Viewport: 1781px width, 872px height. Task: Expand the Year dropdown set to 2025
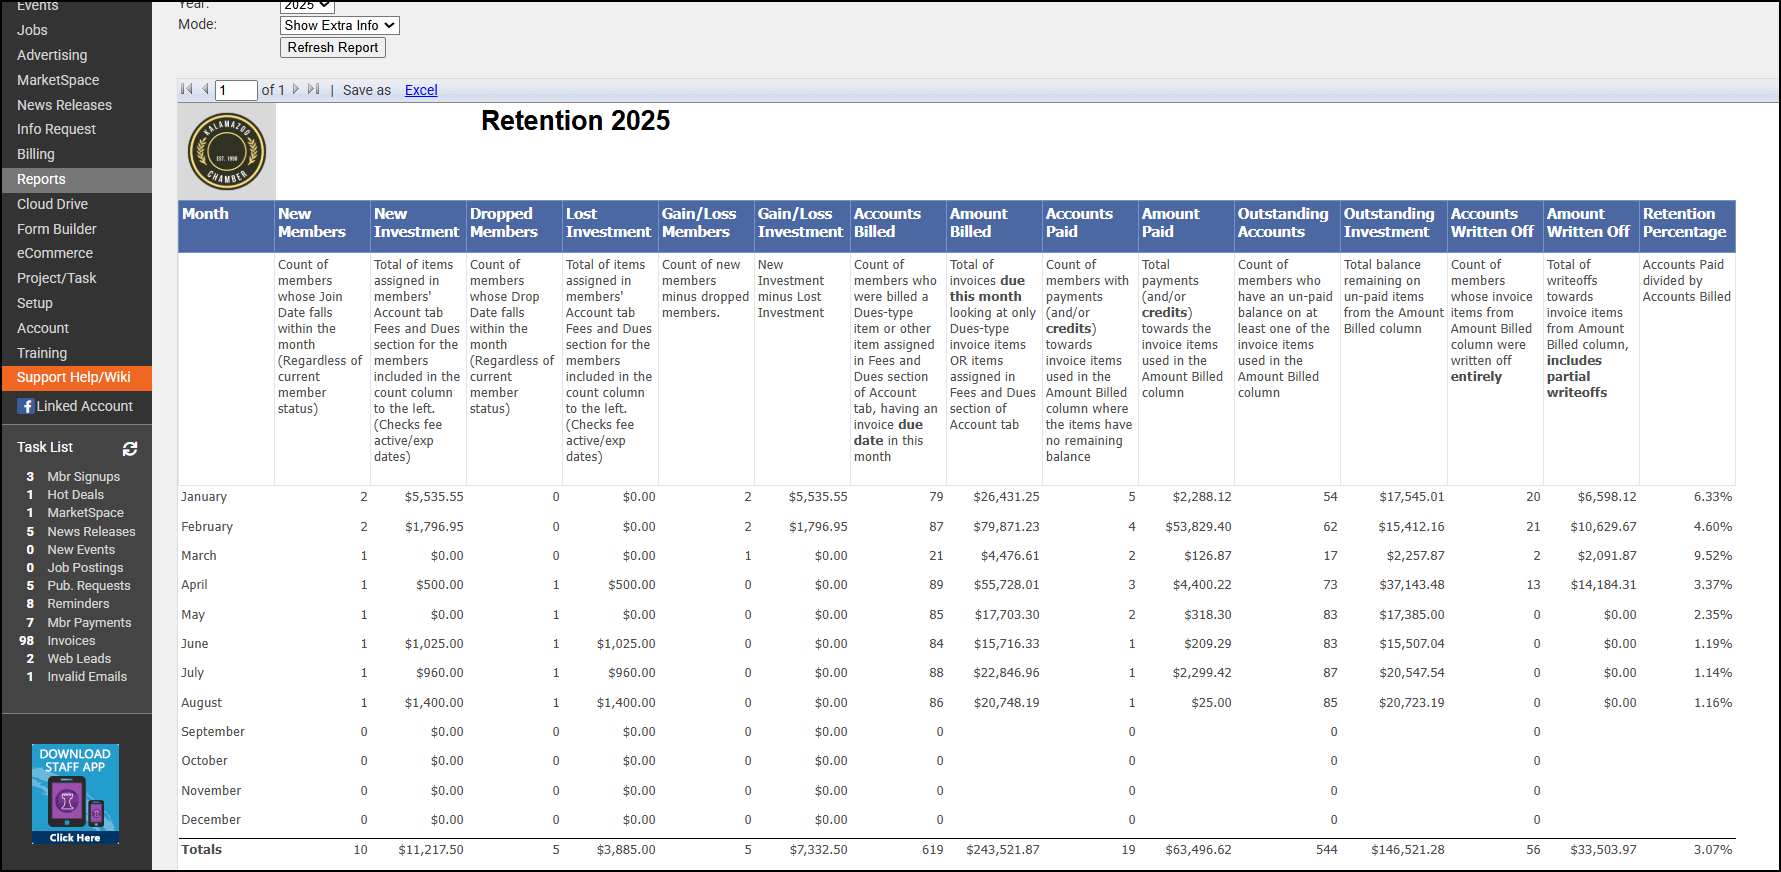pos(306,6)
